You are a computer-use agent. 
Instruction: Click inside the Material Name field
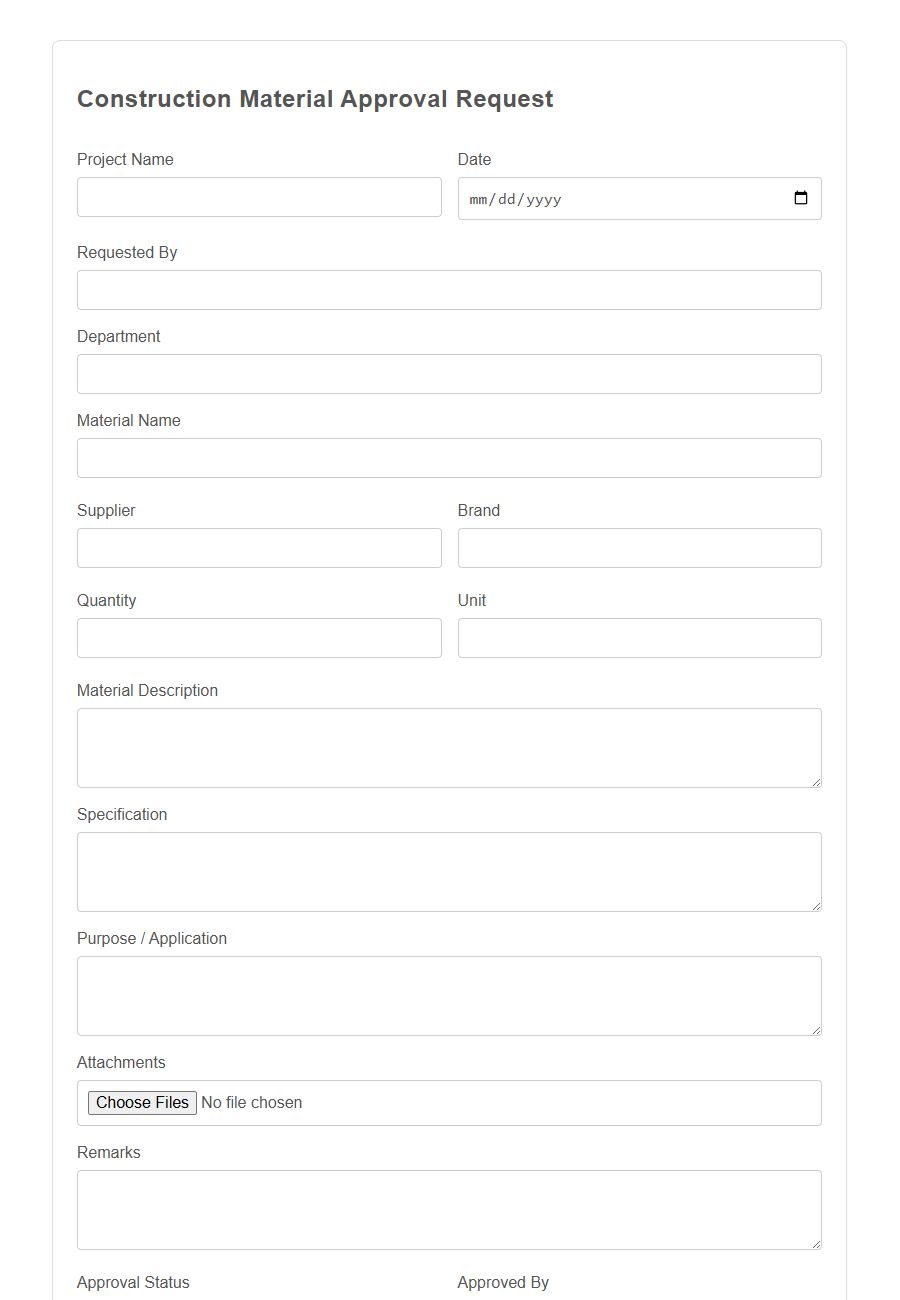pyautogui.click(x=449, y=457)
